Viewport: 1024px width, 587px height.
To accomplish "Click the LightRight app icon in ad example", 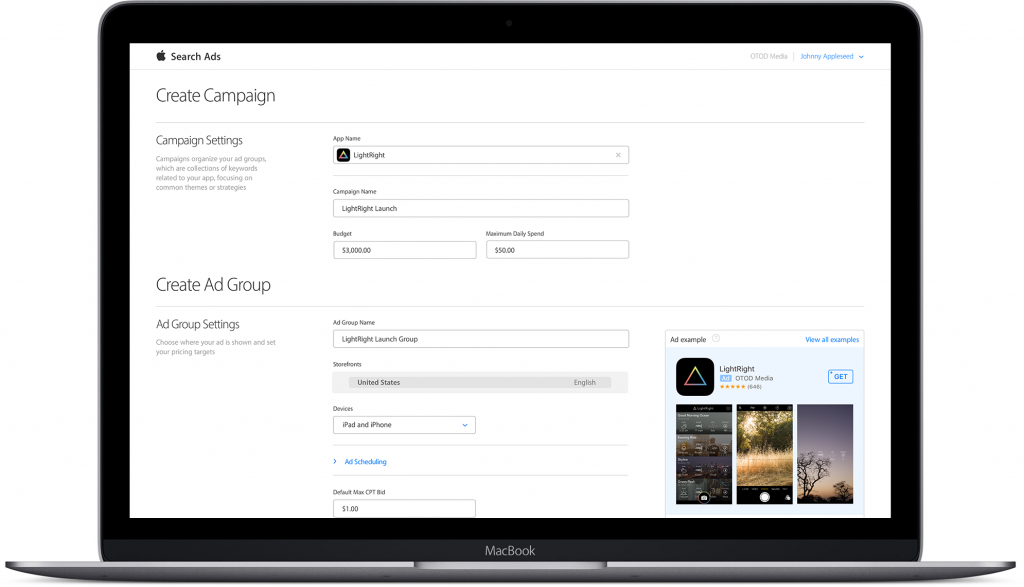I will 695,377.
